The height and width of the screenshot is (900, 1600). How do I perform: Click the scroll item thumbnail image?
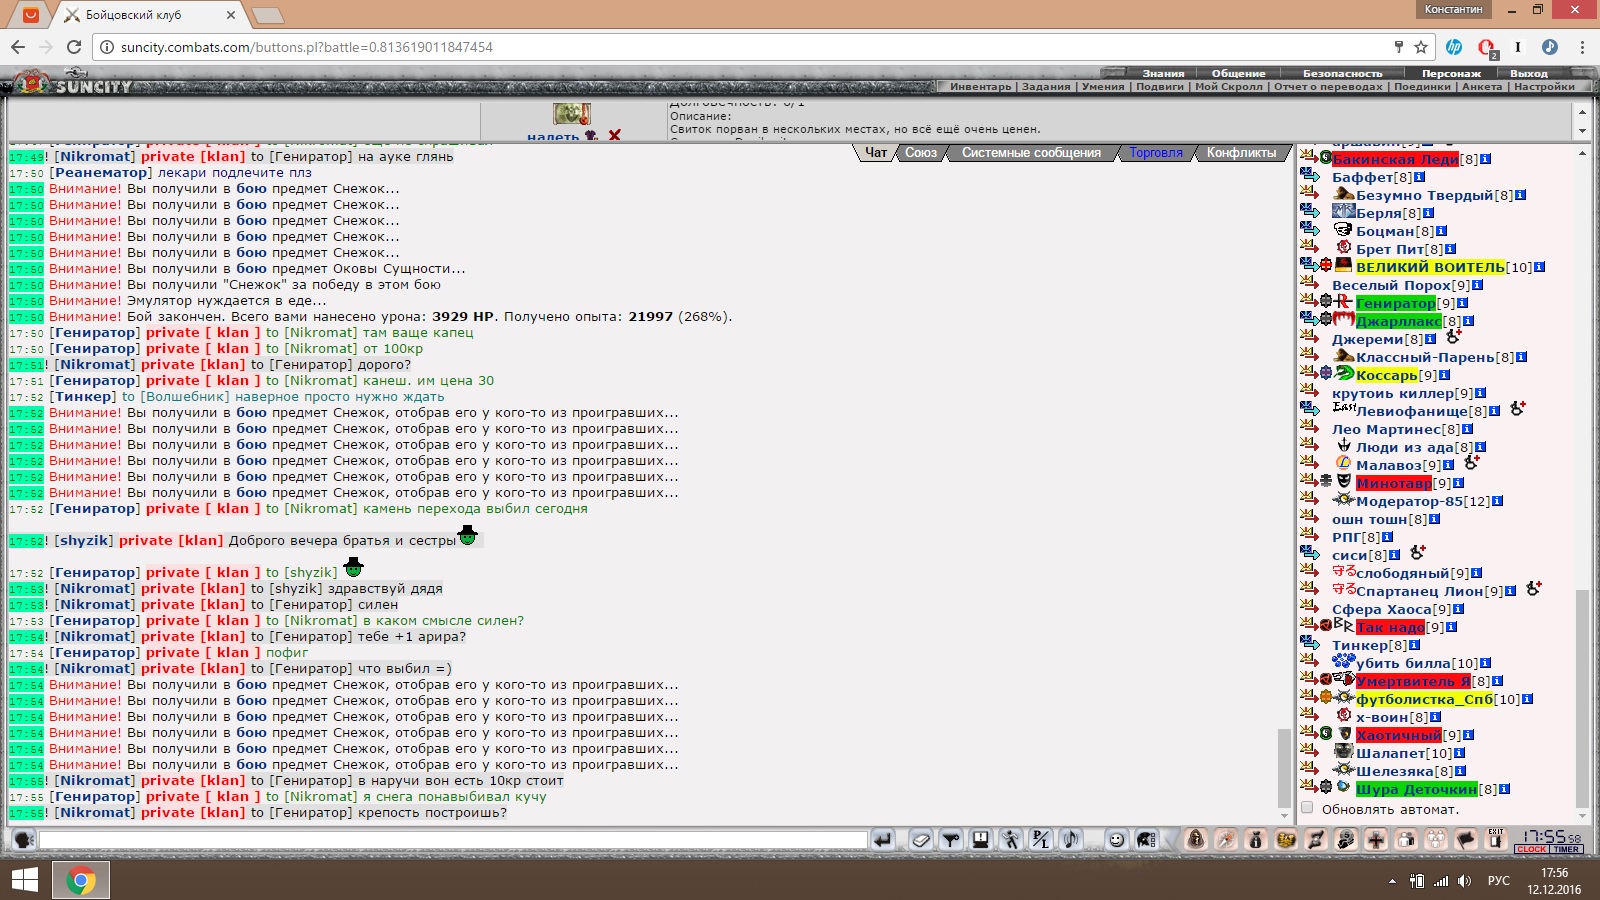[x=572, y=113]
